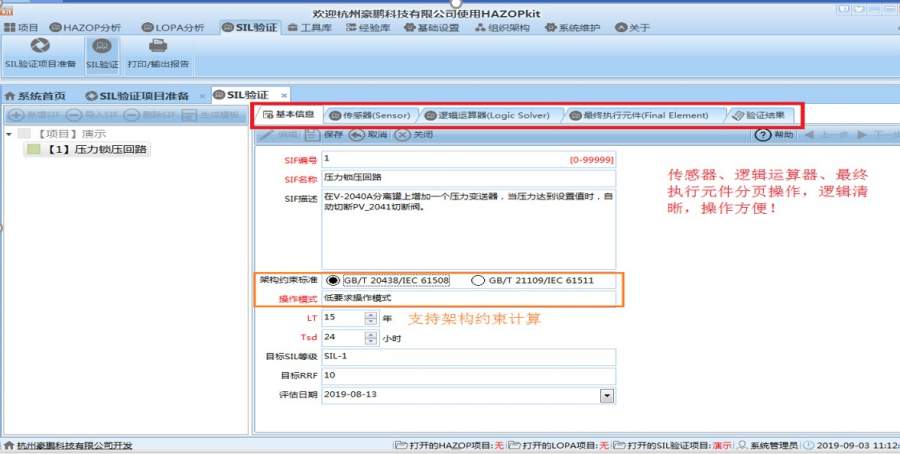Open the 组织架构 menu

(502, 28)
